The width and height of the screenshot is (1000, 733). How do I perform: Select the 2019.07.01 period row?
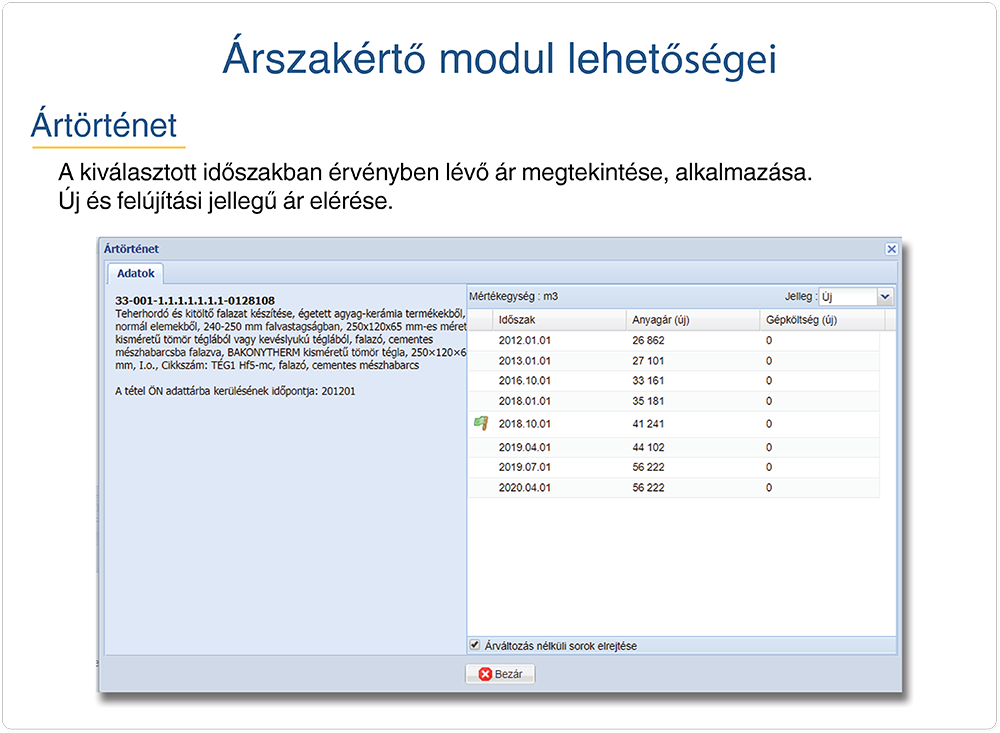673,468
